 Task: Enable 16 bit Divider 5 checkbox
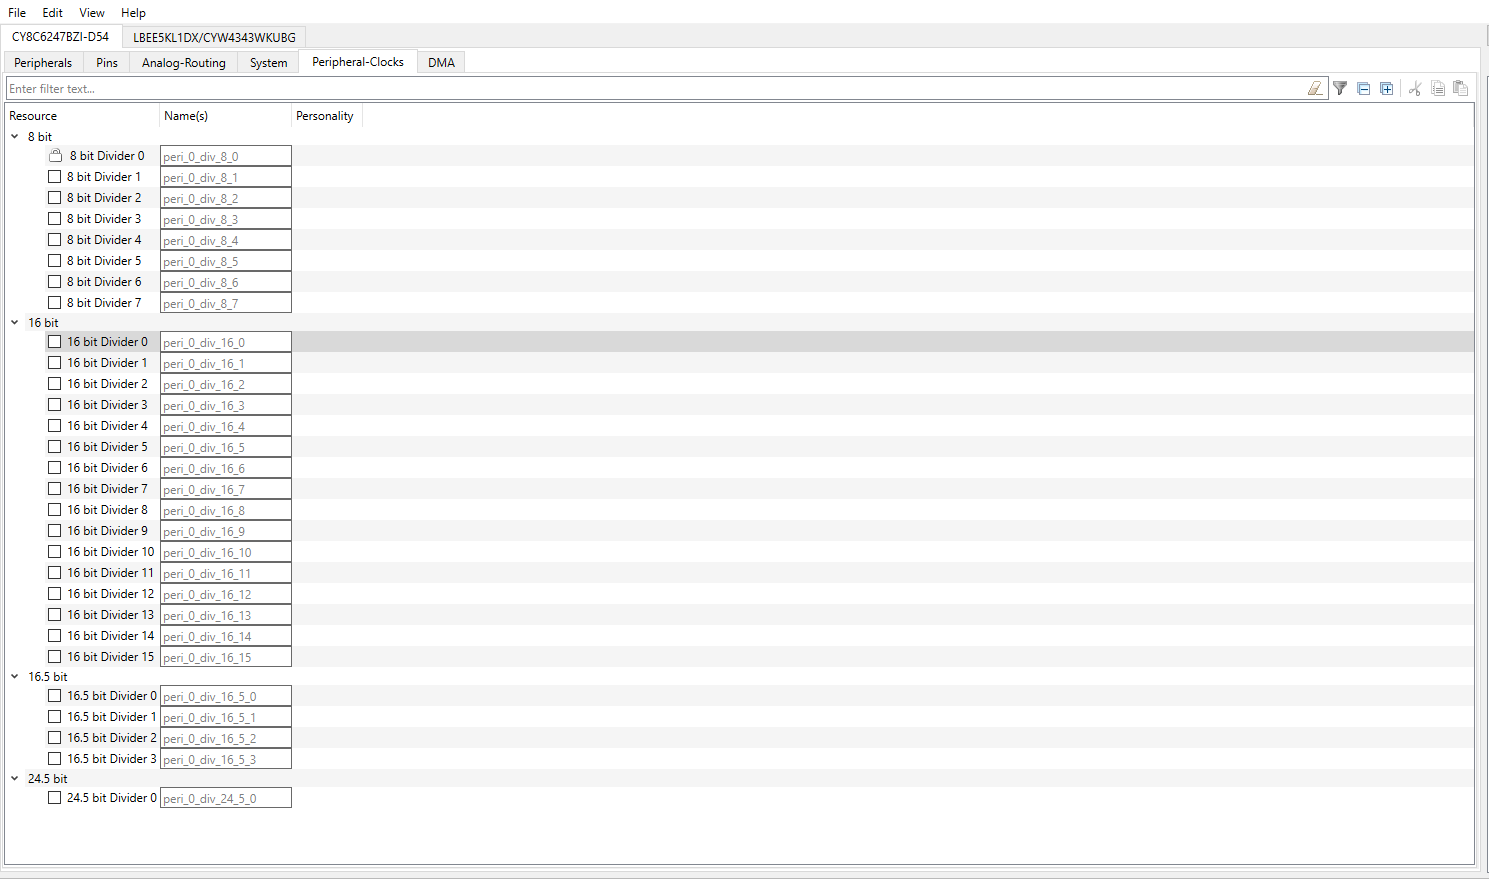[55, 446]
